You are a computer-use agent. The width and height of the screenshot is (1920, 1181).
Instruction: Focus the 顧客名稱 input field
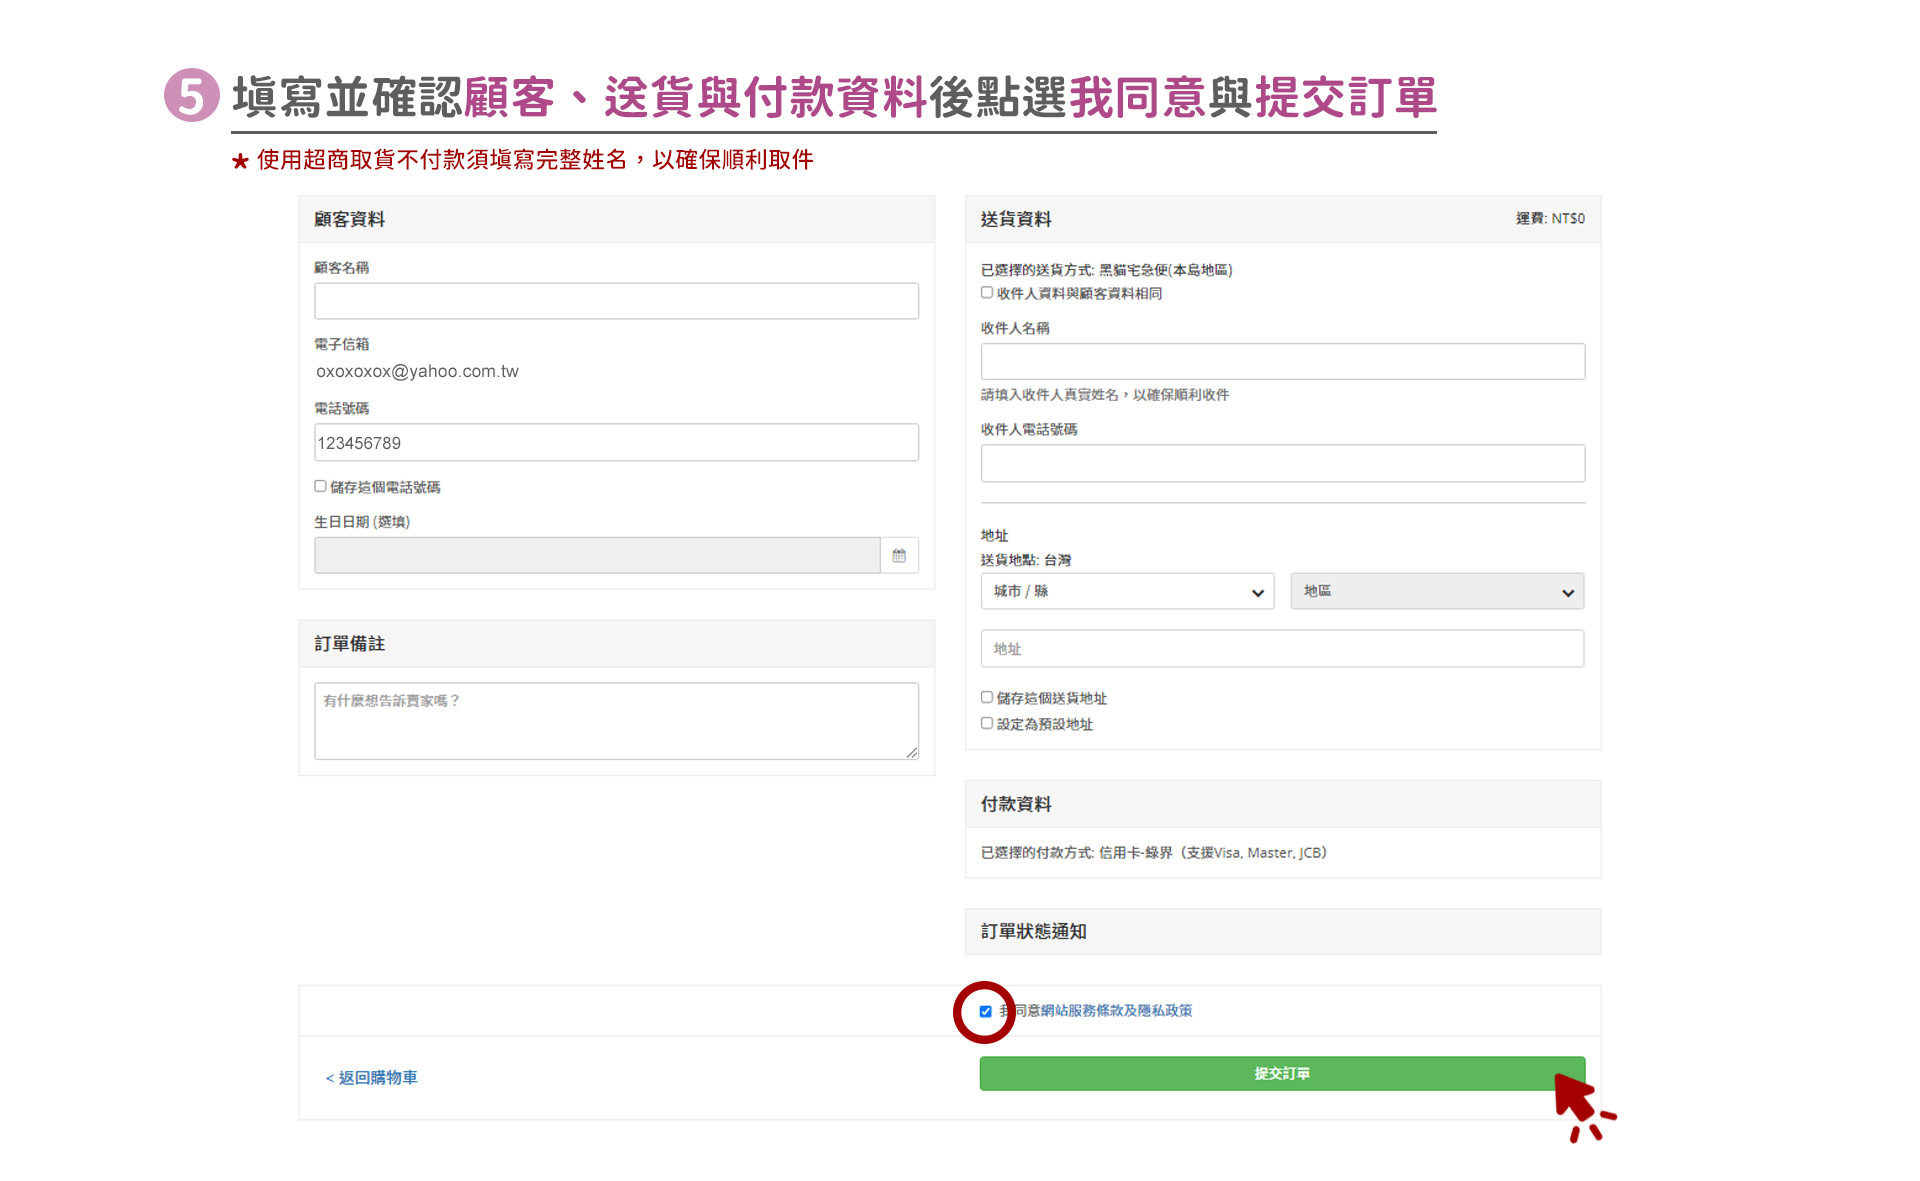(x=616, y=301)
